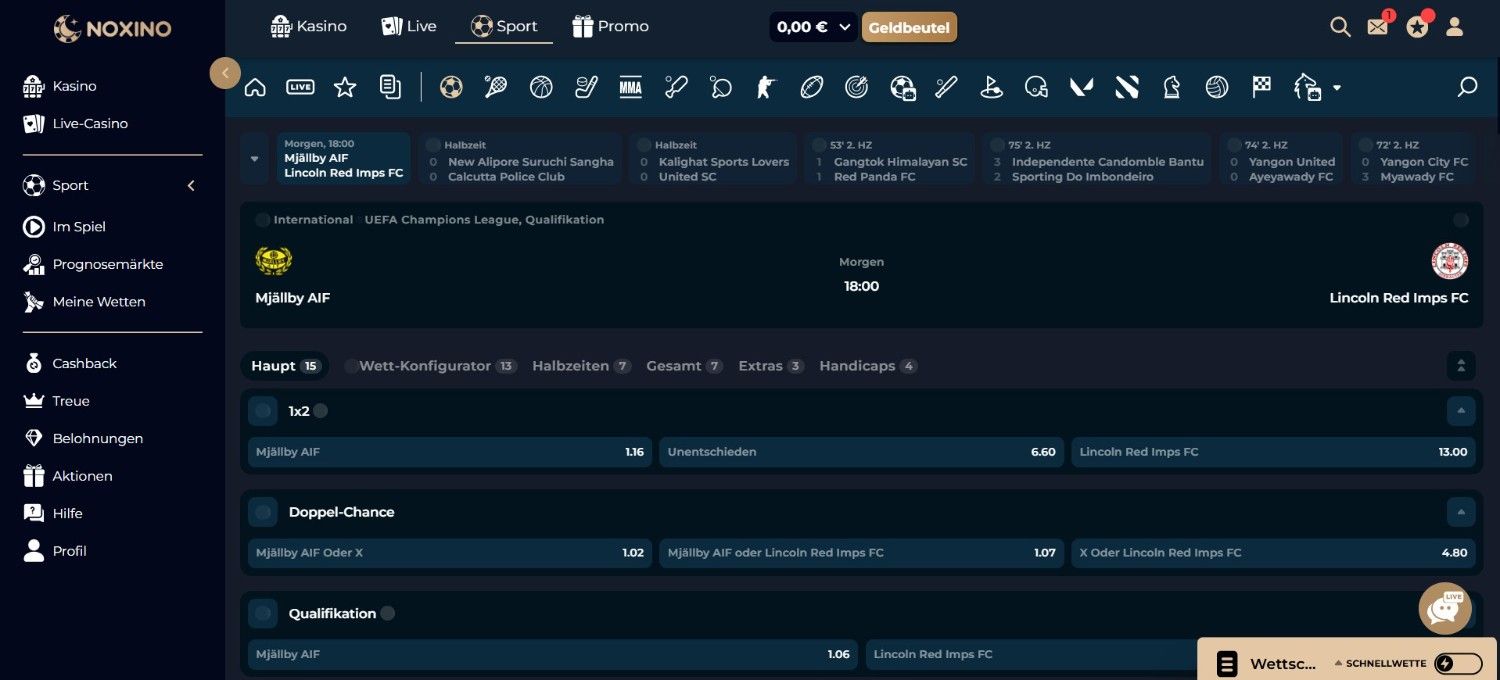Open the sportsbook home icon

pos(255,88)
